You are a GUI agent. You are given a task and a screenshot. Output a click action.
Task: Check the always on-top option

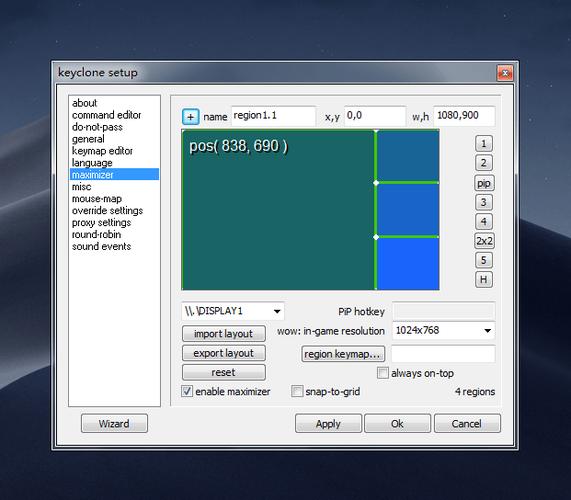click(x=383, y=373)
